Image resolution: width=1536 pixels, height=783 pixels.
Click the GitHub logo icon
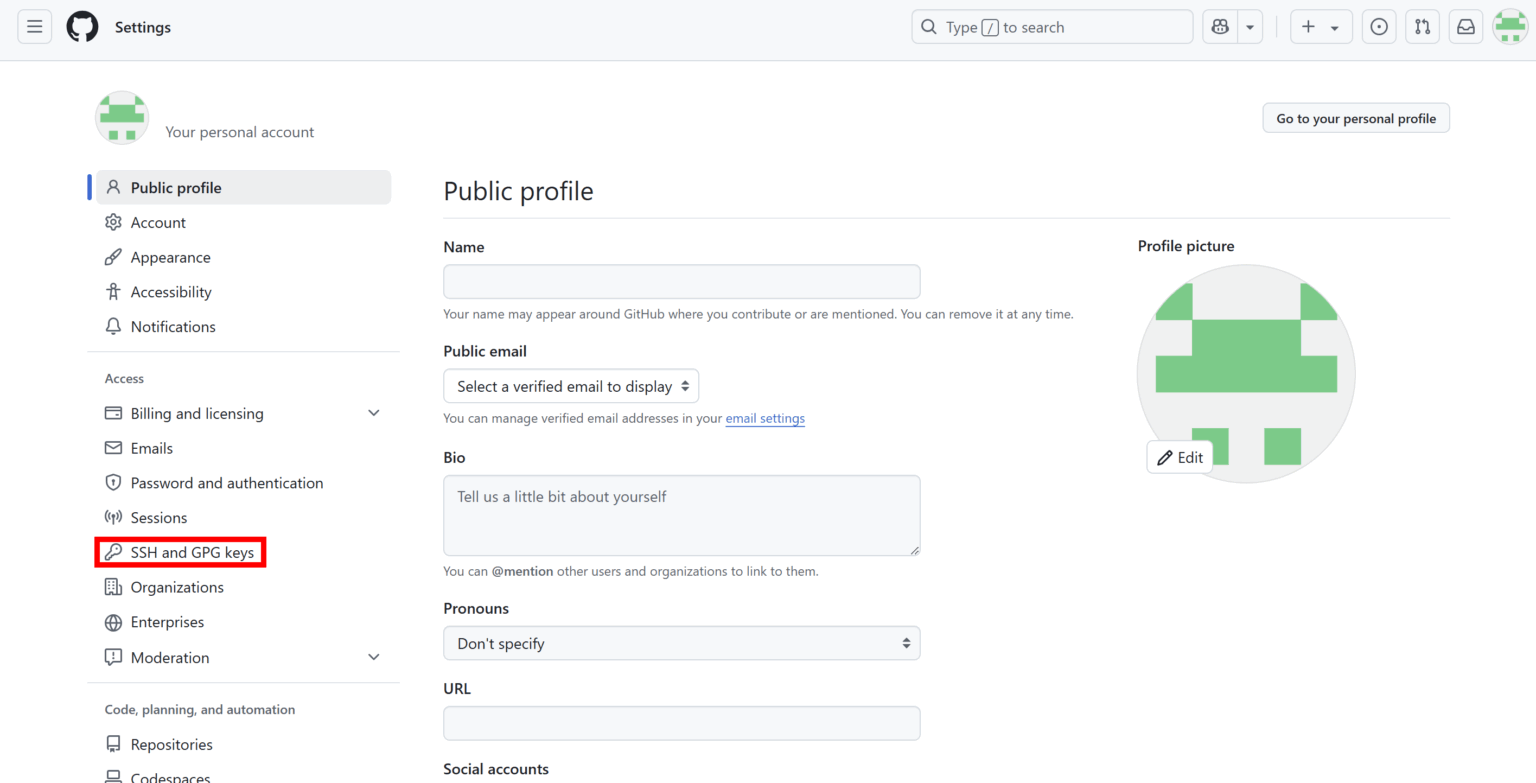[x=82, y=27]
